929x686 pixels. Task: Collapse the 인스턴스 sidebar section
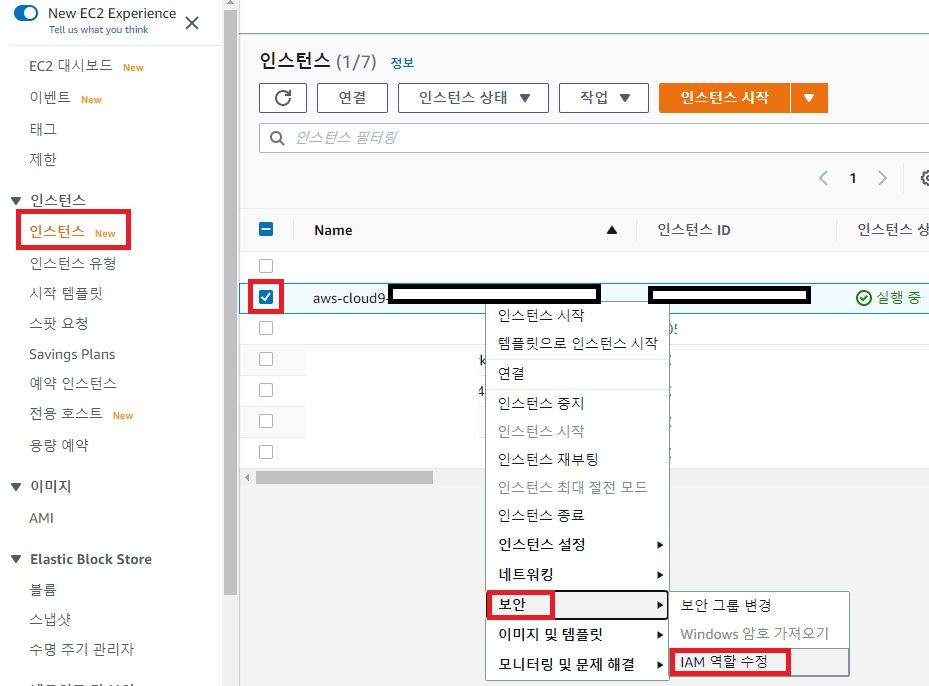[16, 201]
